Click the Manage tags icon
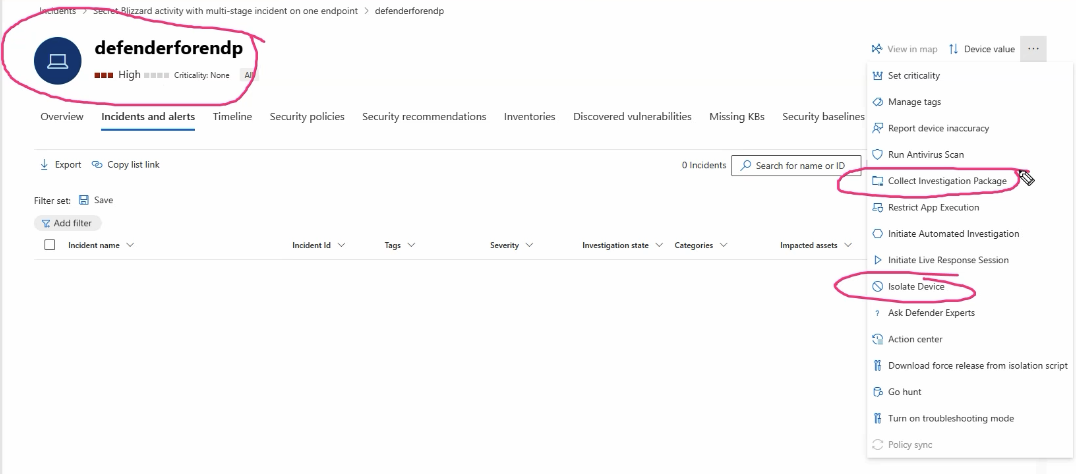1076x474 pixels. click(x=877, y=102)
